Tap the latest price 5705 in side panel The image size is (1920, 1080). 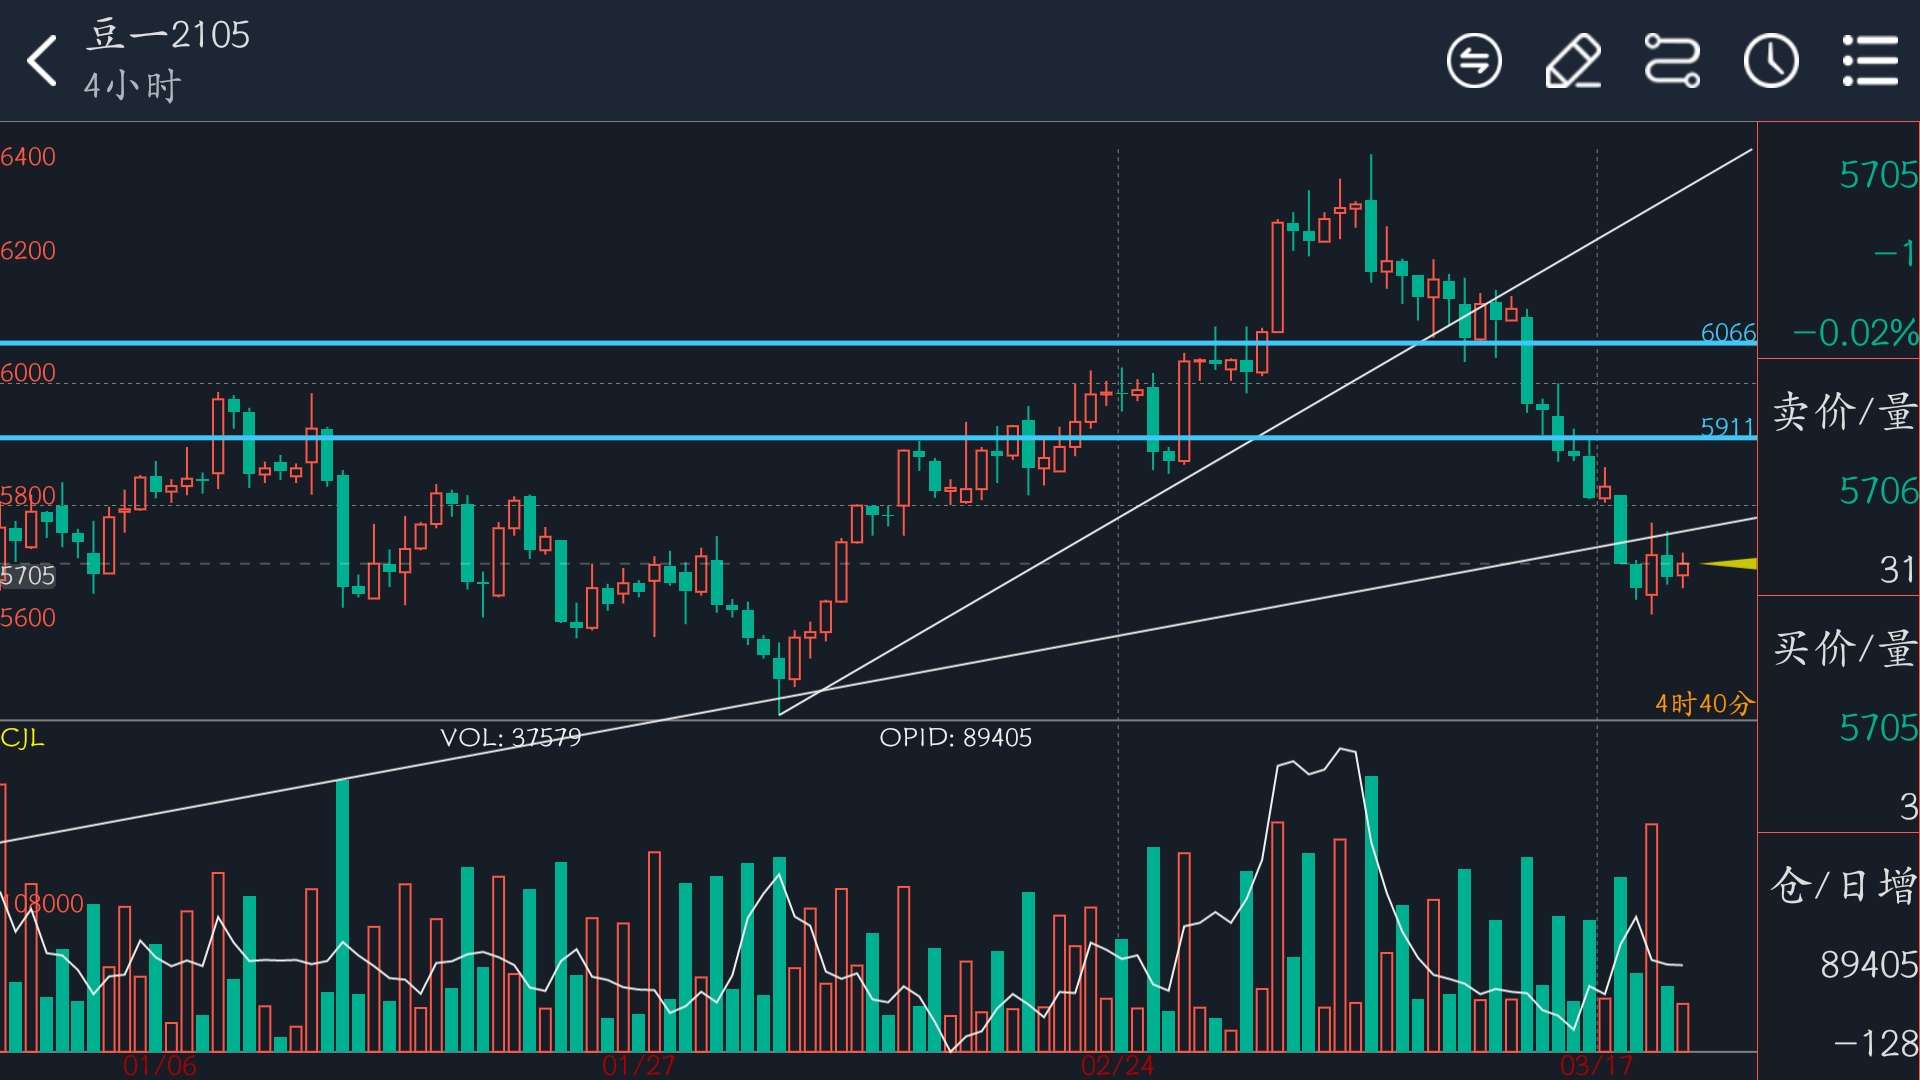pyautogui.click(x=1877, y=175)
